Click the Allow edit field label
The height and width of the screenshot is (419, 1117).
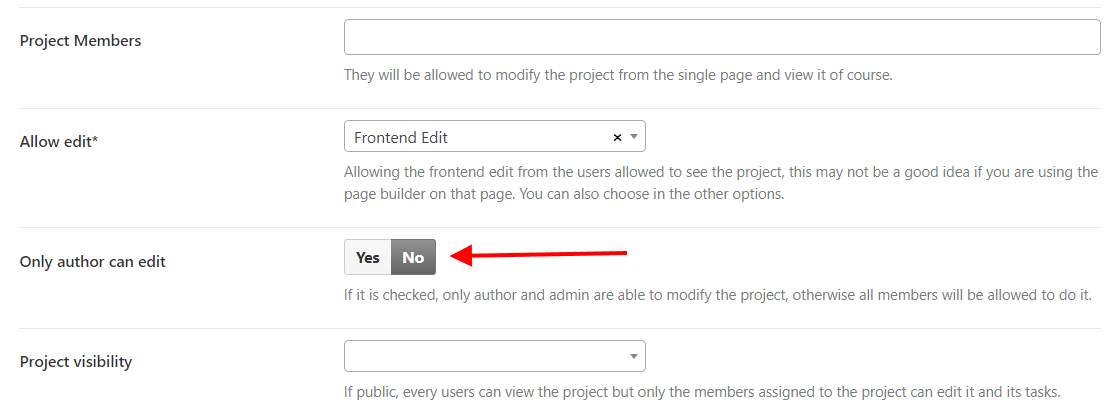(56, 142)
